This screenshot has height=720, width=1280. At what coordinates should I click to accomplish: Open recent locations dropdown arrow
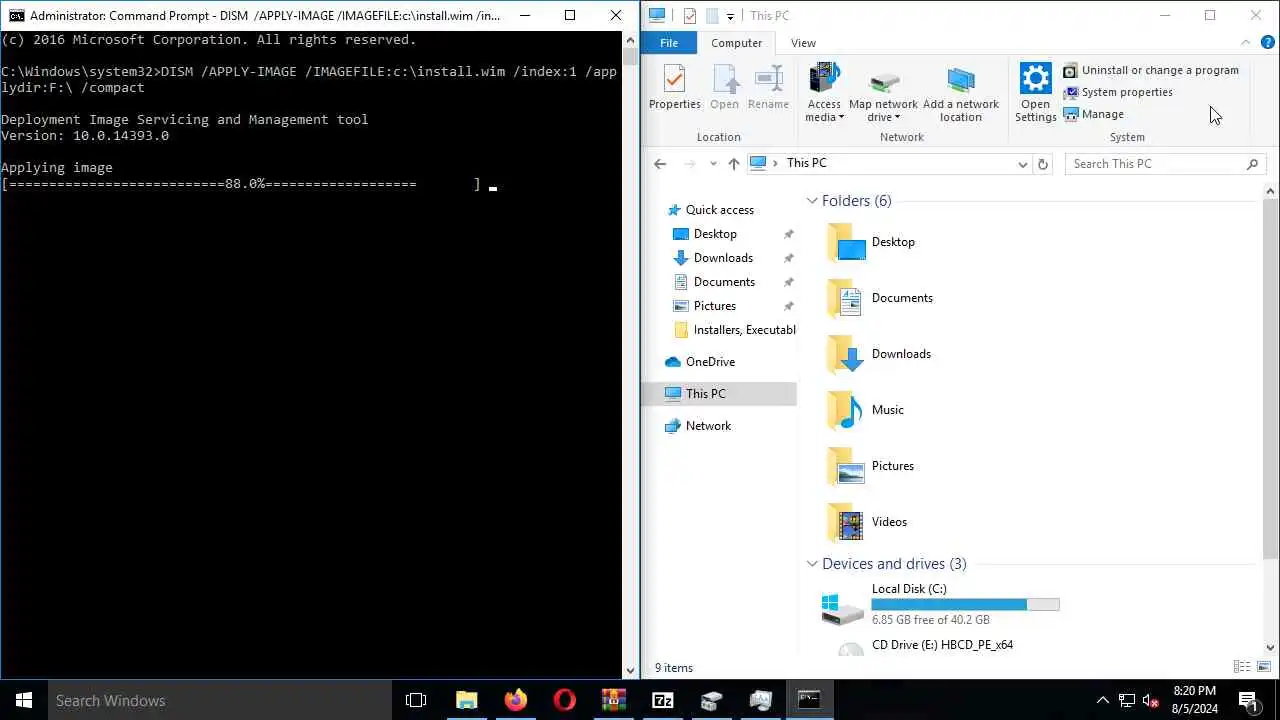[713, 164]
